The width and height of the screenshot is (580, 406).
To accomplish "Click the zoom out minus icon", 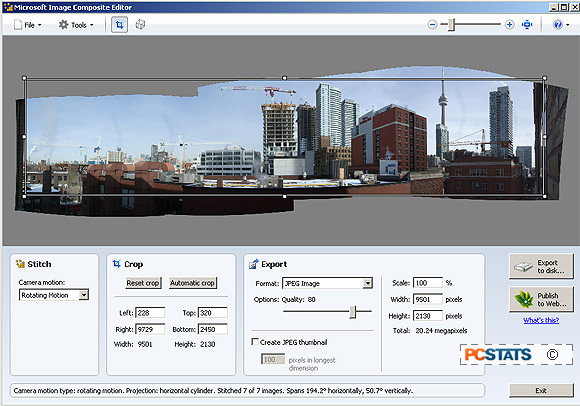I will coord(432,25).
